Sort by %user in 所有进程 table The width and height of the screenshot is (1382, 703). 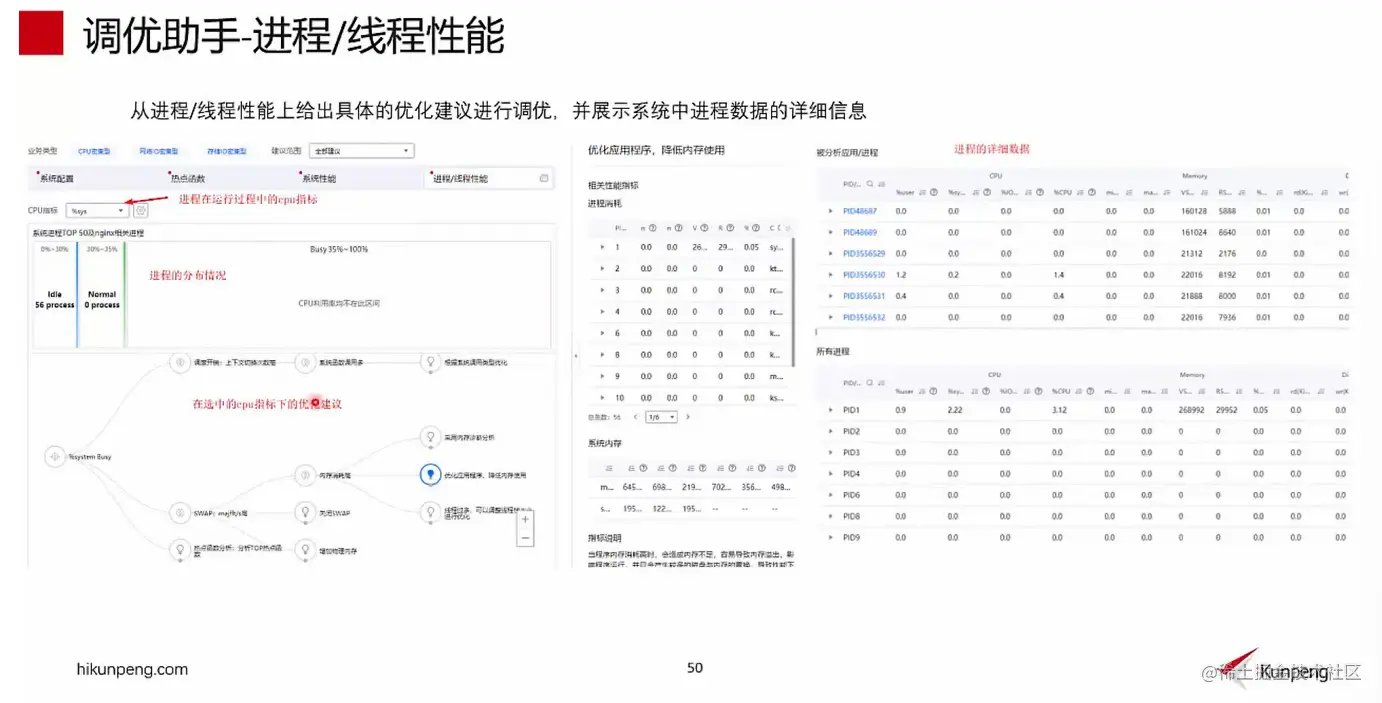[923, 391]
